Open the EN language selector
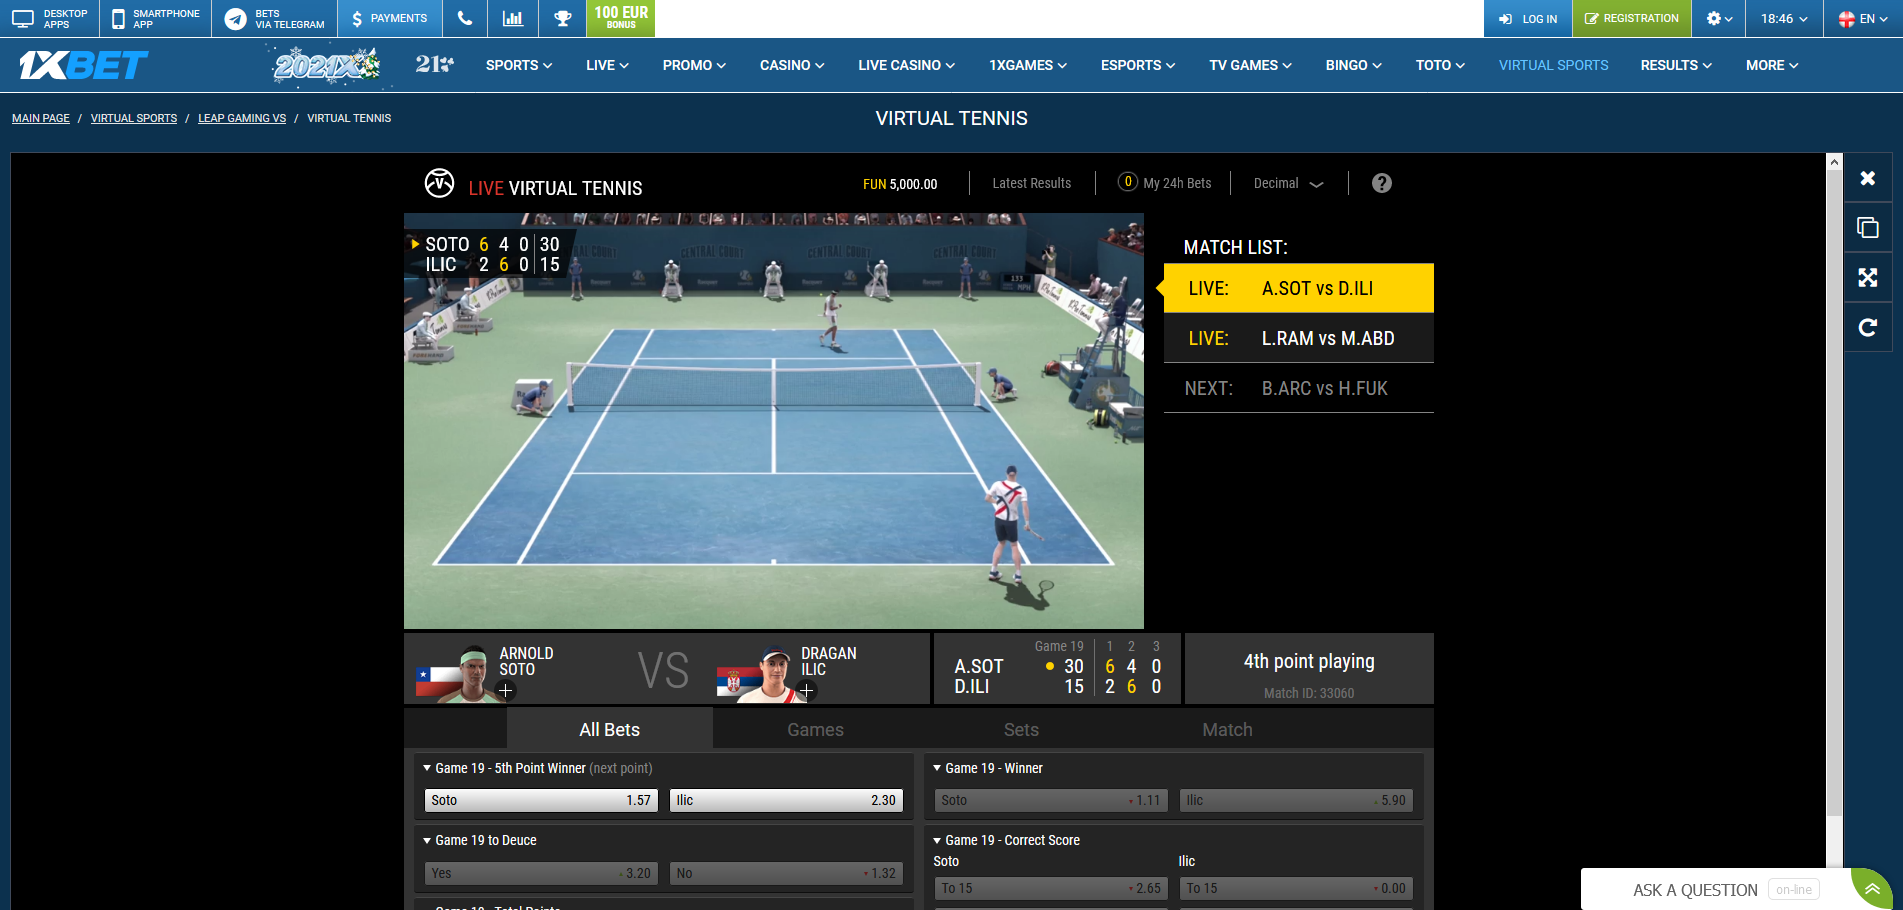This screenshot has height=910, width=1903. [1863, 19]
